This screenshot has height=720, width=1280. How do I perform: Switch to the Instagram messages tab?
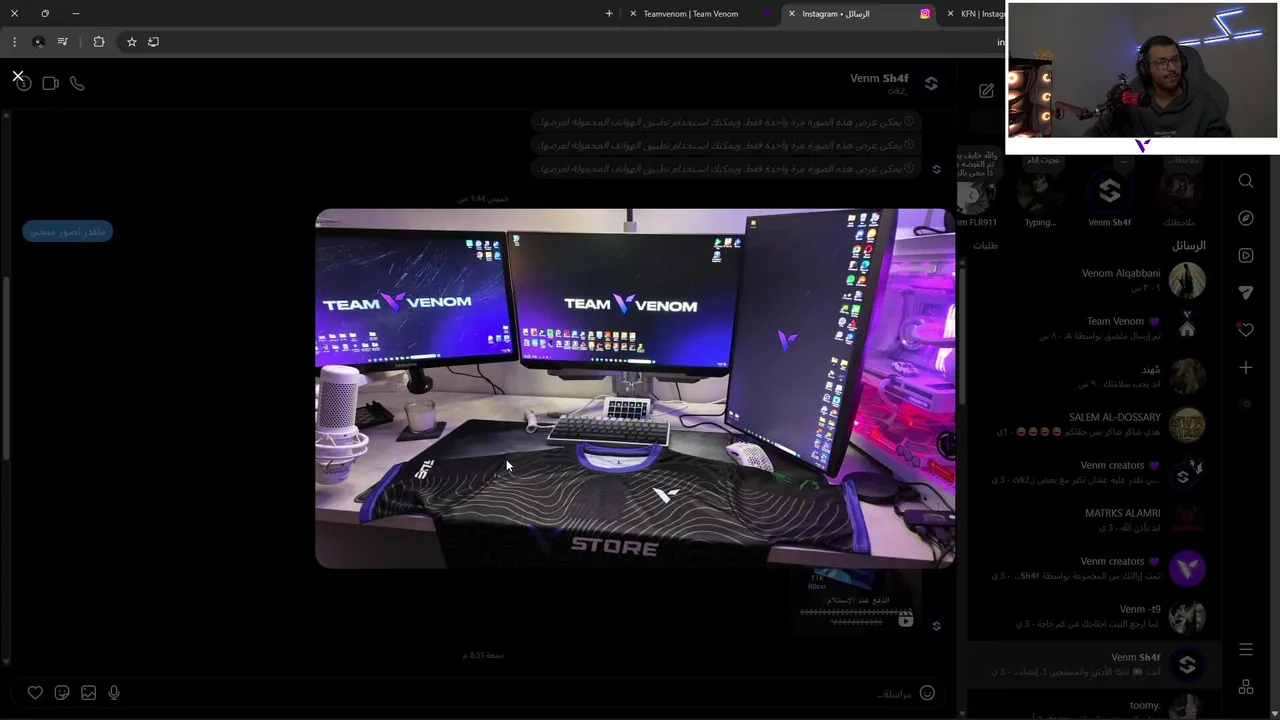pyautogui.click(x=860, y=14)
